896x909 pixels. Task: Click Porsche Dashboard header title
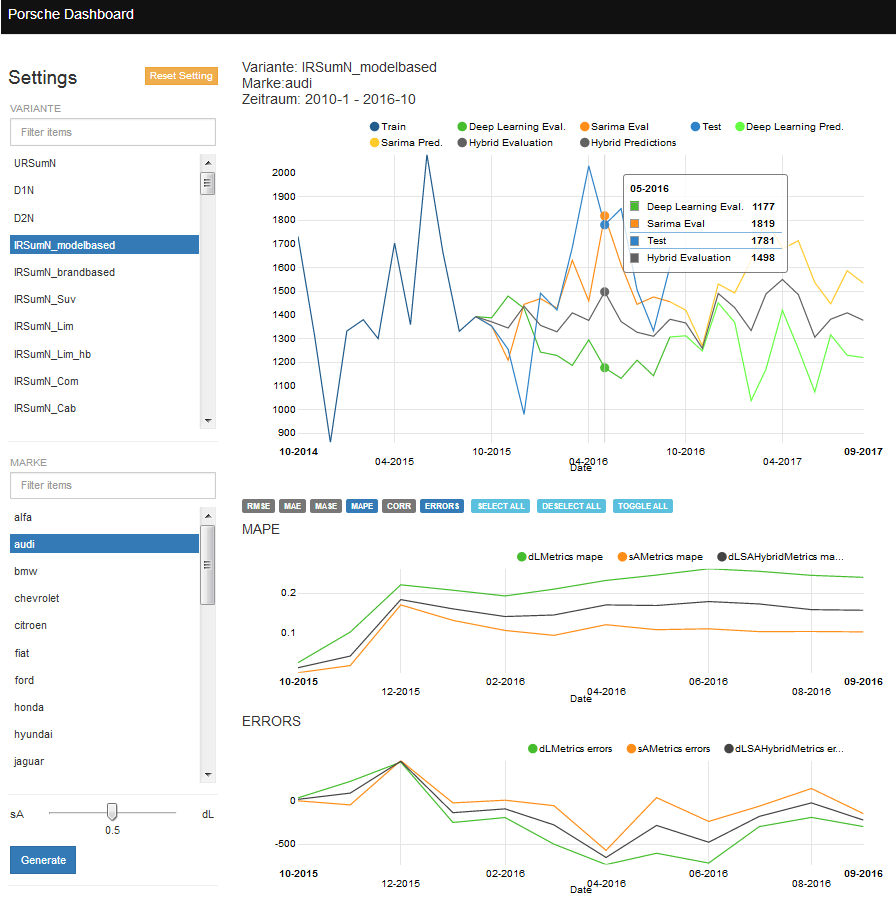[71, 14]
